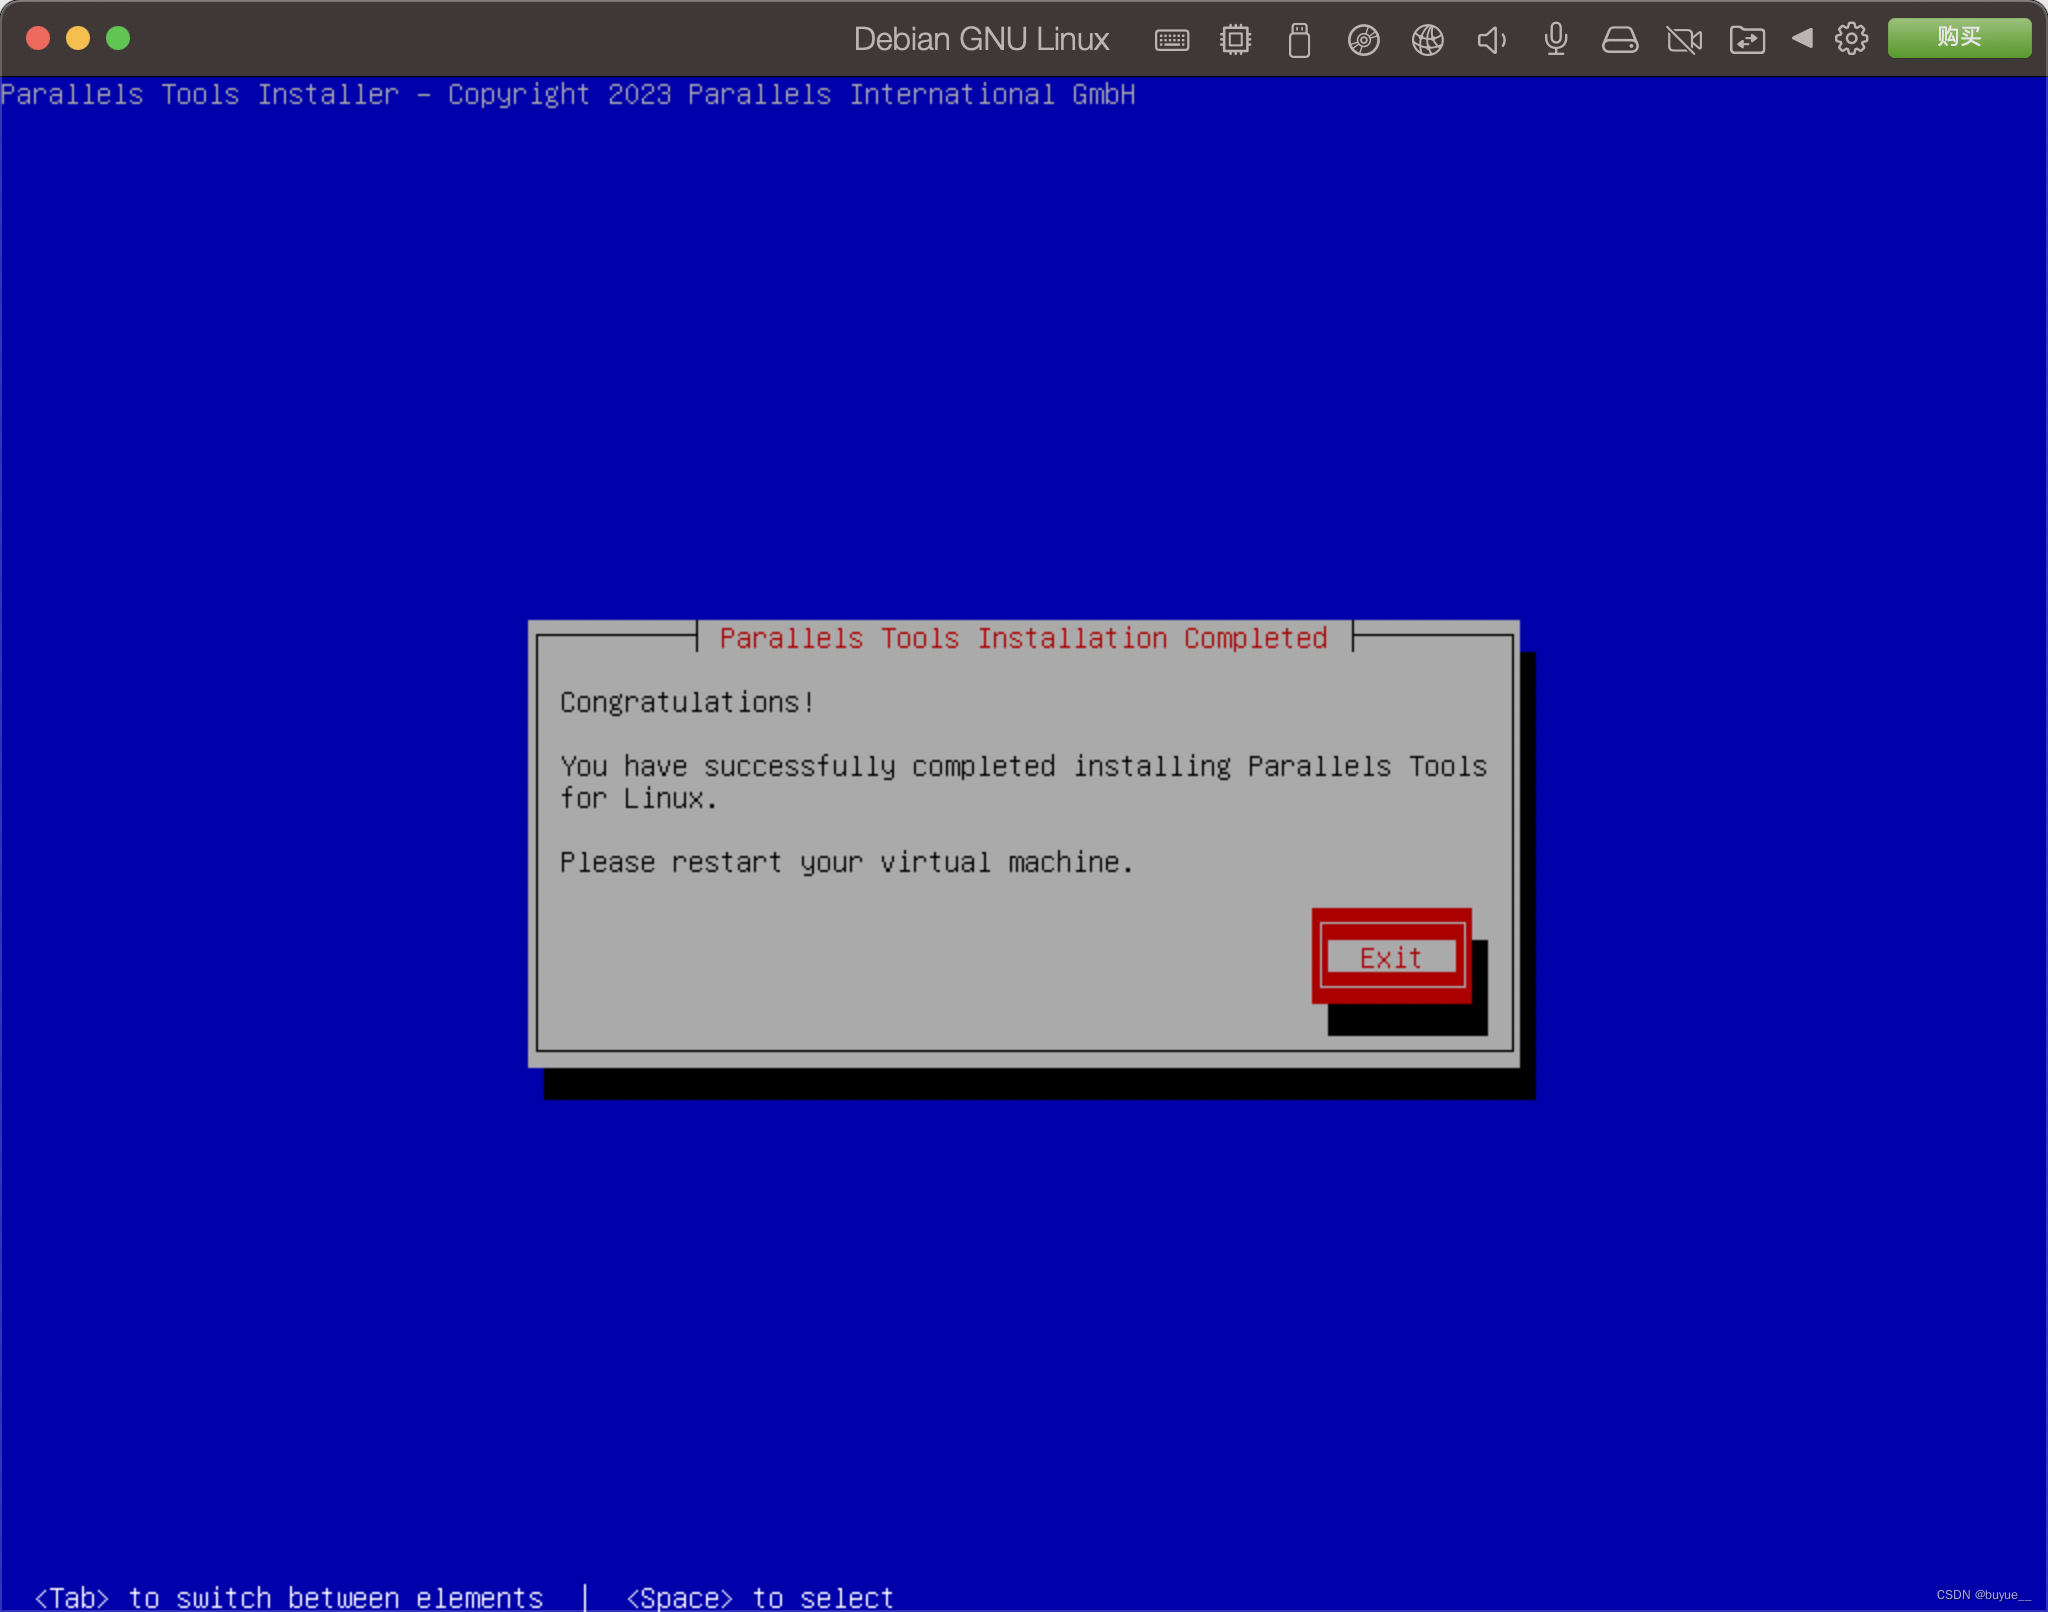Viewport: 2048px width, 1612px height.
Task: Click the Exit button in installer dialog
Action: tap(1391, 957)
